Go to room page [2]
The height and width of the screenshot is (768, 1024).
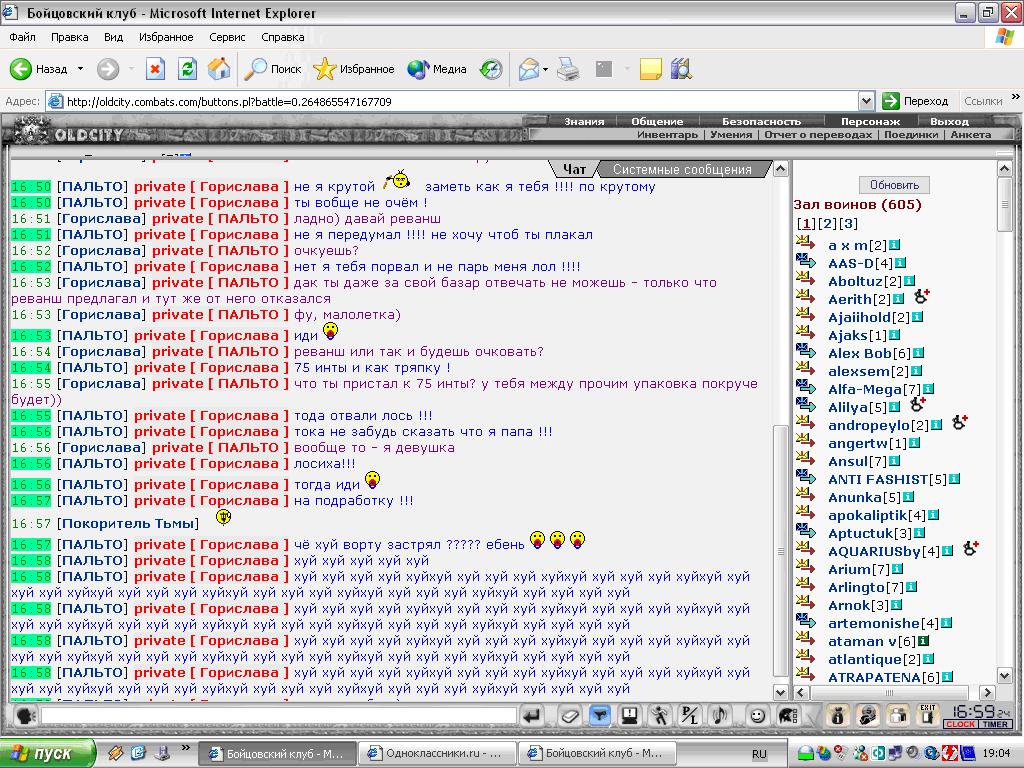[x=827, y=223]
